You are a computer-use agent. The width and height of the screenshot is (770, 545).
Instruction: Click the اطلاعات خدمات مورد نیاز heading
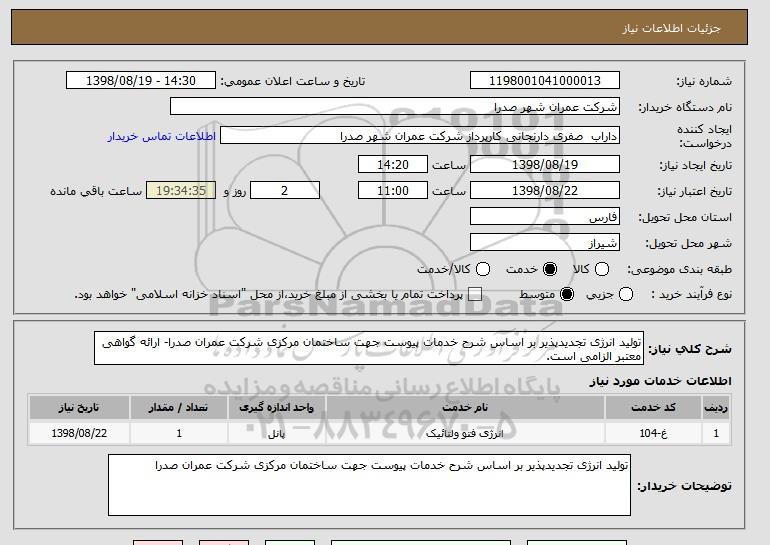coord(660,381)
